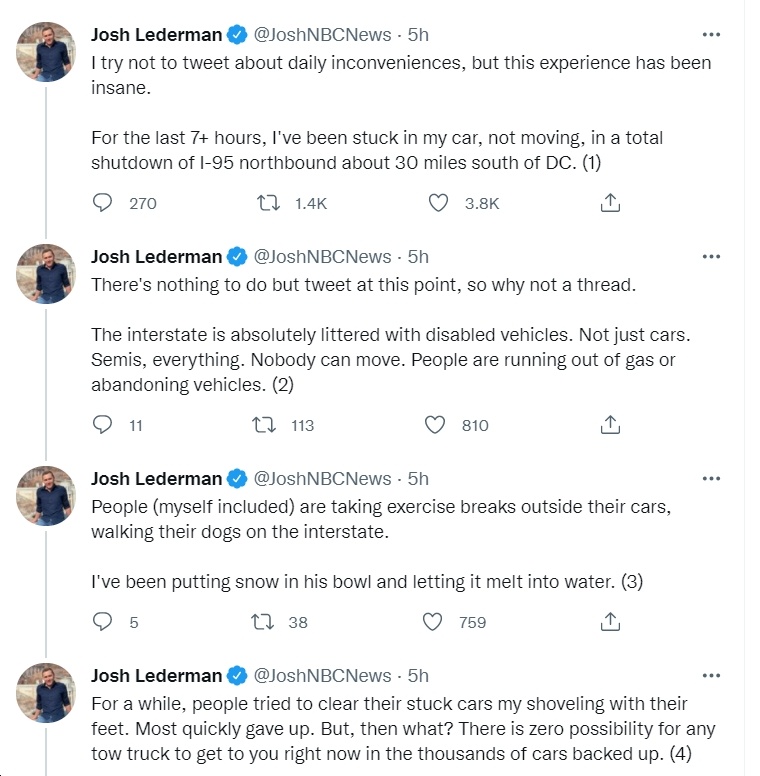Image resolution: width=760 pixels, height=776 pixels.
Task: Open more options on the fourth tweet
Action: [711, 676]
